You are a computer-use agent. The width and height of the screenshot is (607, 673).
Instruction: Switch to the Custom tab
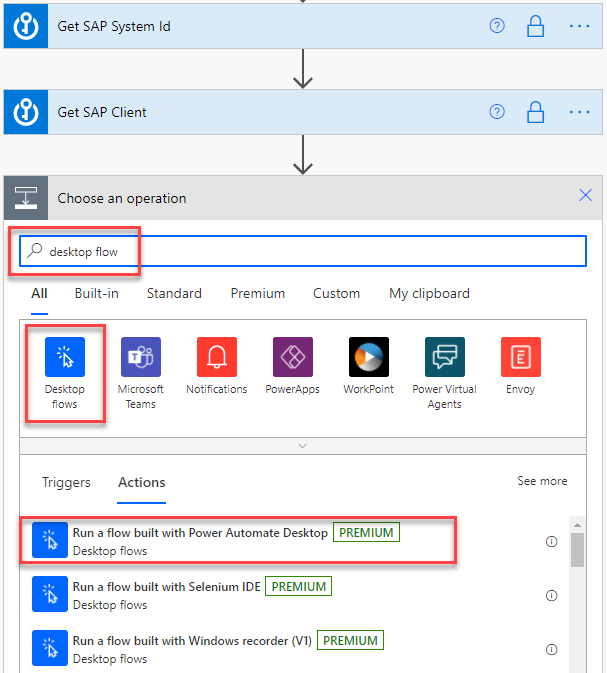click(336, 294)
